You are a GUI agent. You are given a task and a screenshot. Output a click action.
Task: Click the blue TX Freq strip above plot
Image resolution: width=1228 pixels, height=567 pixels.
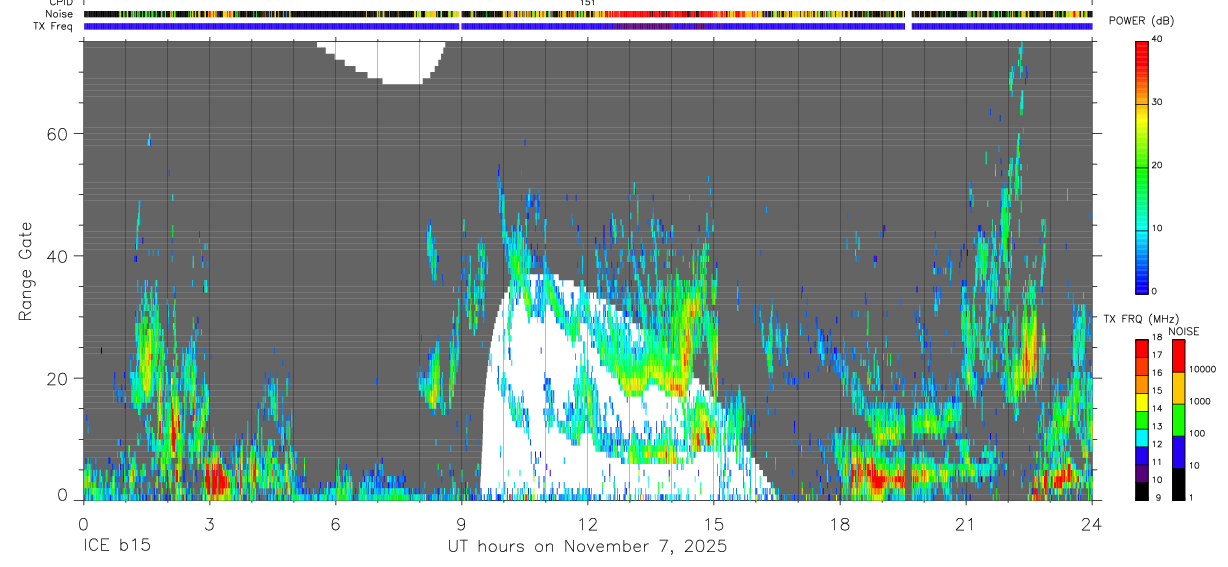coord(588,26)
